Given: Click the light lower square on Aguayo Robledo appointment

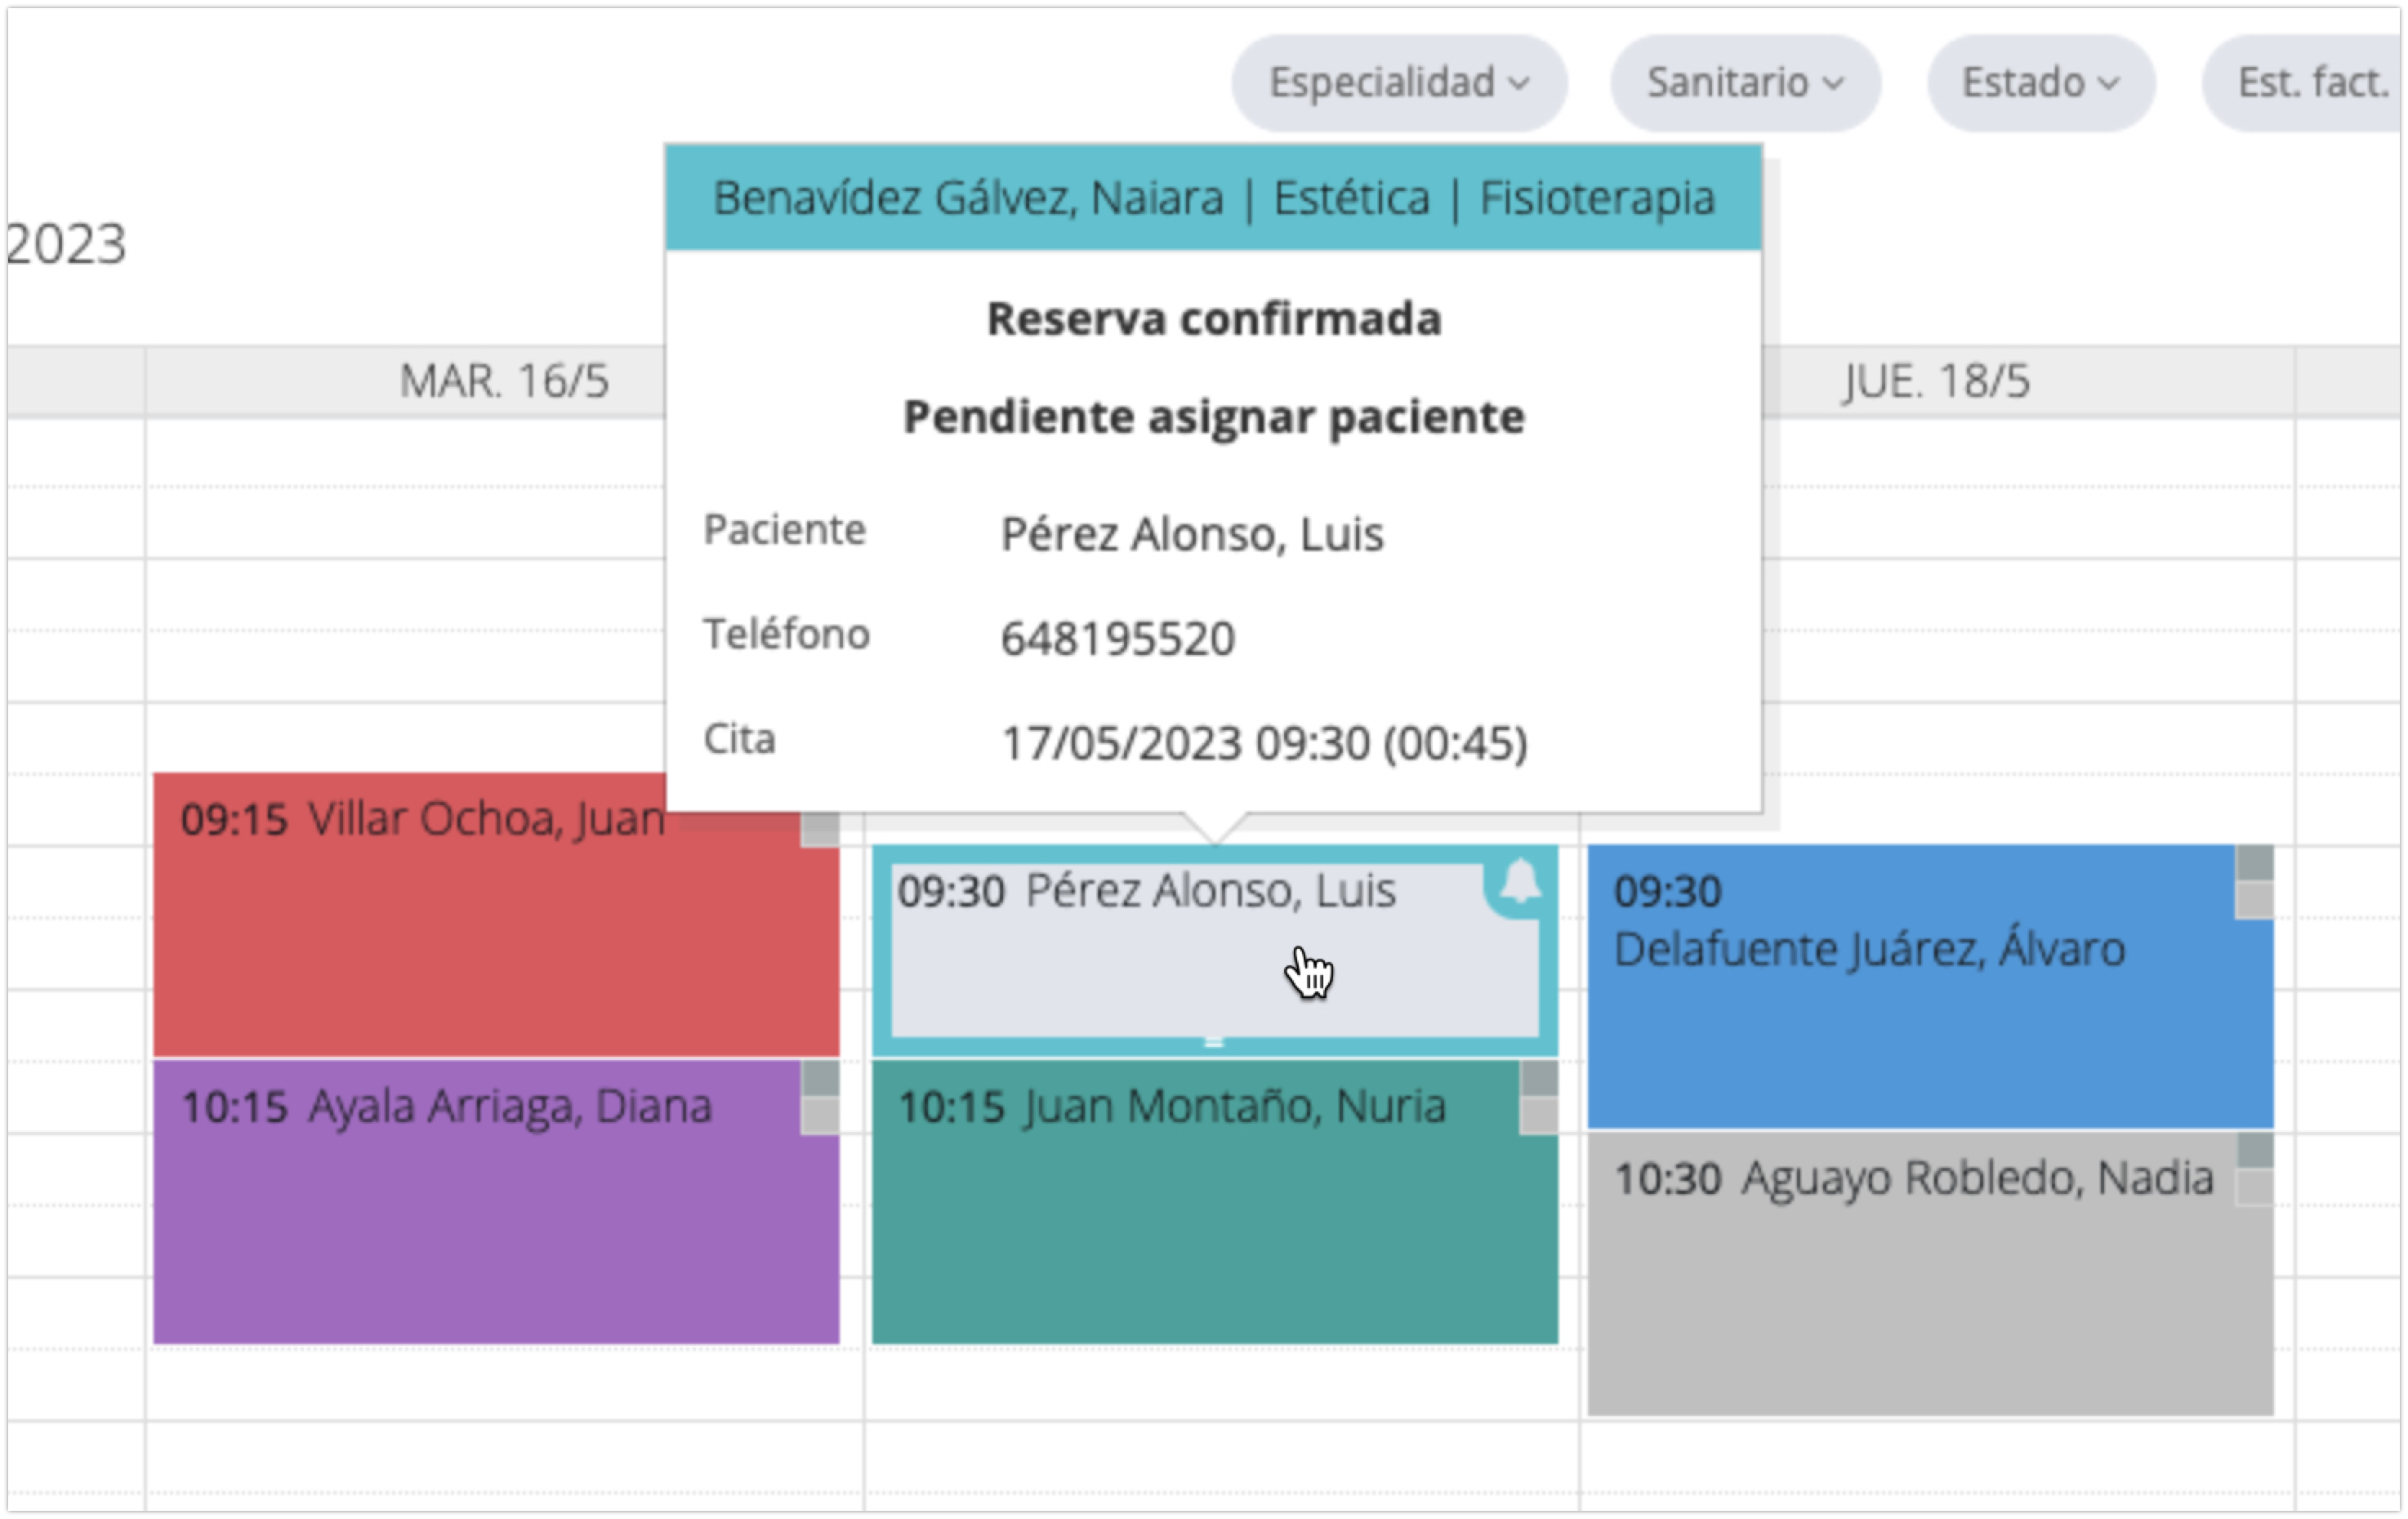Looking at the screenshot, I should (2254, 1188).
